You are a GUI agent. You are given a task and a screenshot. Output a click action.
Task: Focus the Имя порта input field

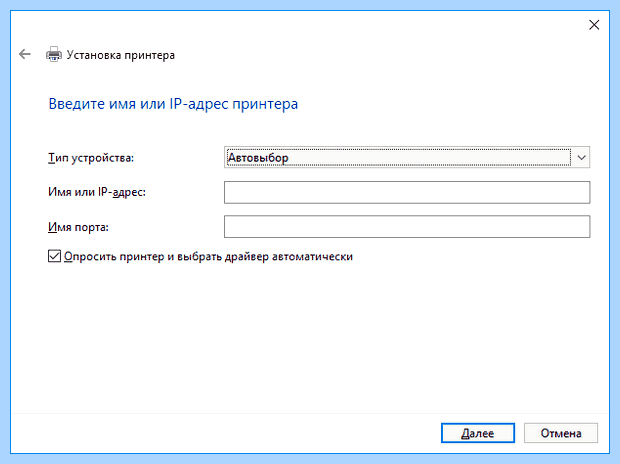407,227
